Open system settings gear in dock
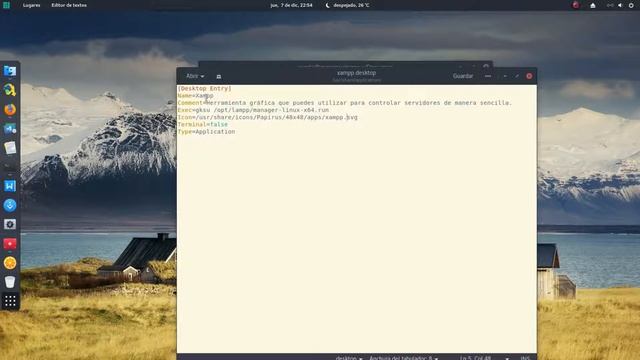640x360 pixels. click(x=10, y=224)
